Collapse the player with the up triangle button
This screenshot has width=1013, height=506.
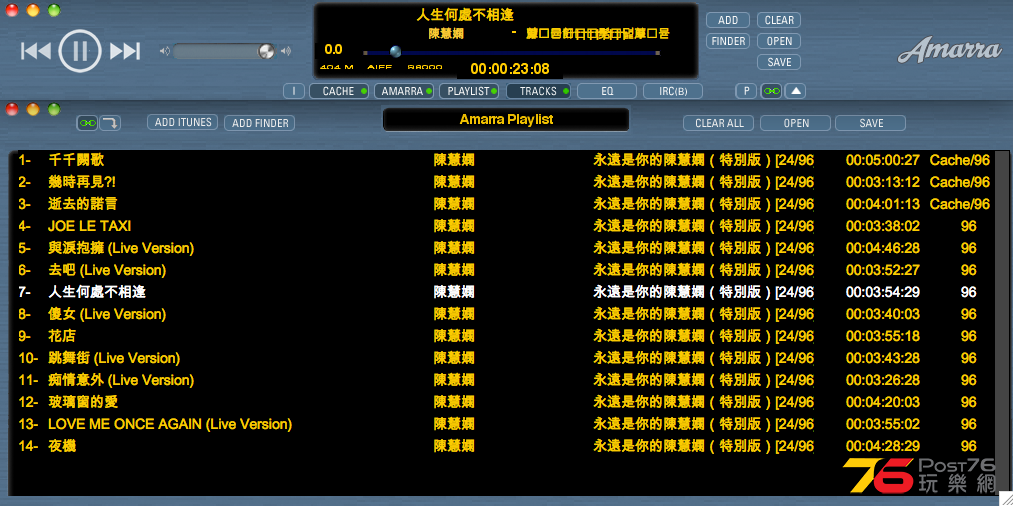(x=795, y=91)
